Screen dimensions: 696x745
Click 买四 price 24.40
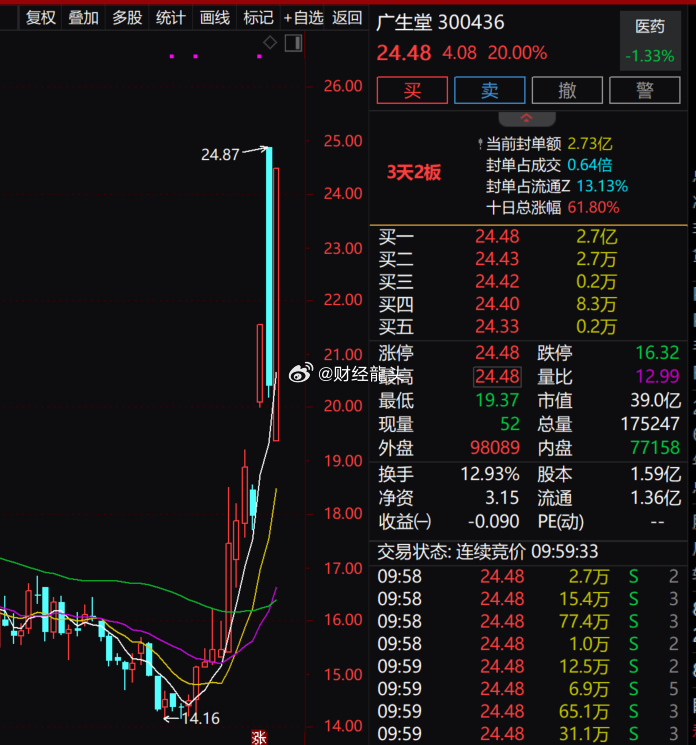pyautogui.click(x=497, y=304)
